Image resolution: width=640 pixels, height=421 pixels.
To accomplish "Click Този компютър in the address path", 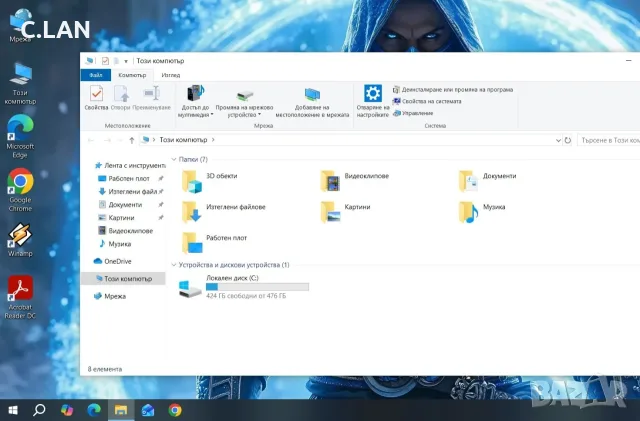I will [x=183, y=140].
